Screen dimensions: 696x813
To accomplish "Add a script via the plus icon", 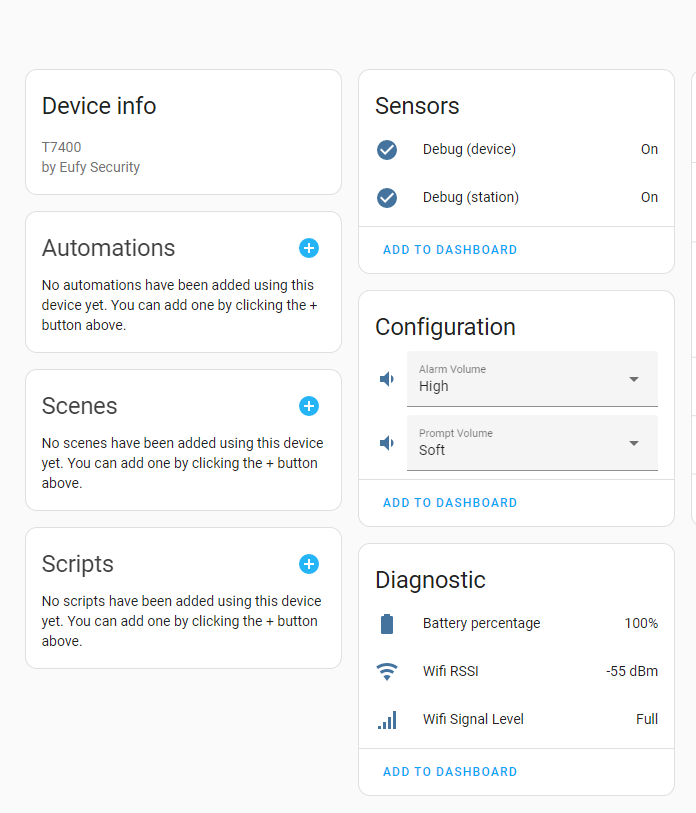I will pyautogui.click(x=309, y=564).
